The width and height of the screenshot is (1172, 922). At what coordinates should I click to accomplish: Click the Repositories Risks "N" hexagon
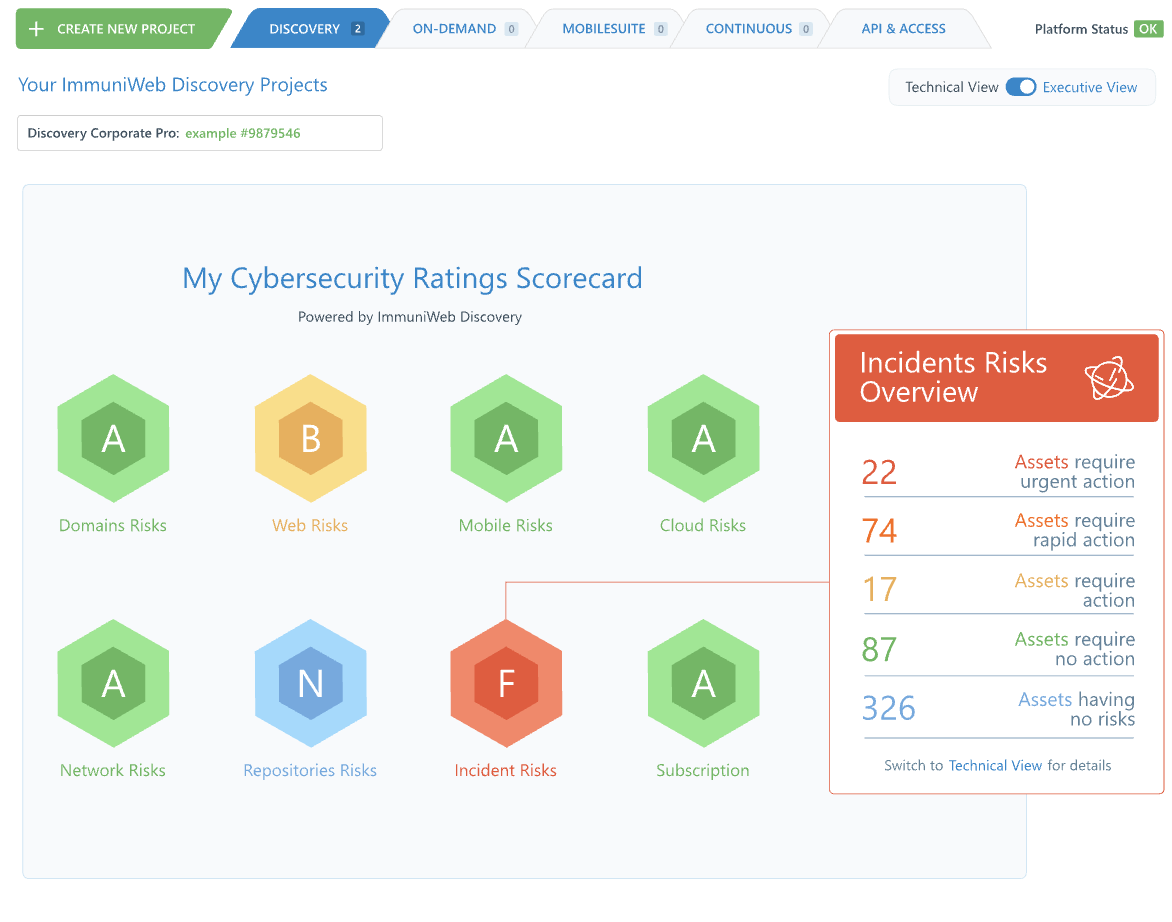point(310,684)
